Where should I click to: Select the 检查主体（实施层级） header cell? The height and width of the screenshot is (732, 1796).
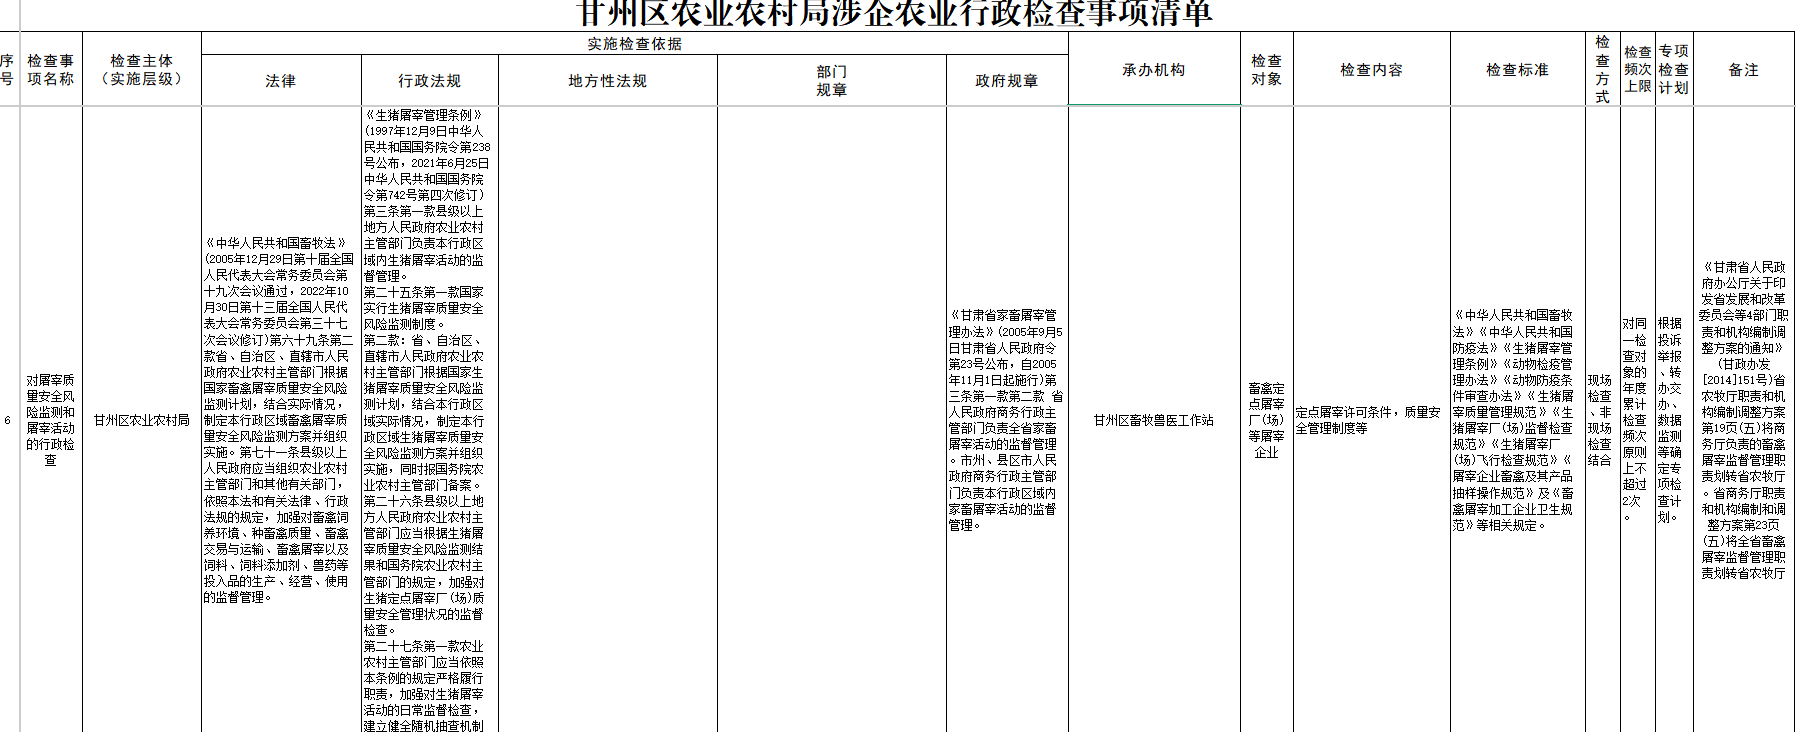coord(141,70)
